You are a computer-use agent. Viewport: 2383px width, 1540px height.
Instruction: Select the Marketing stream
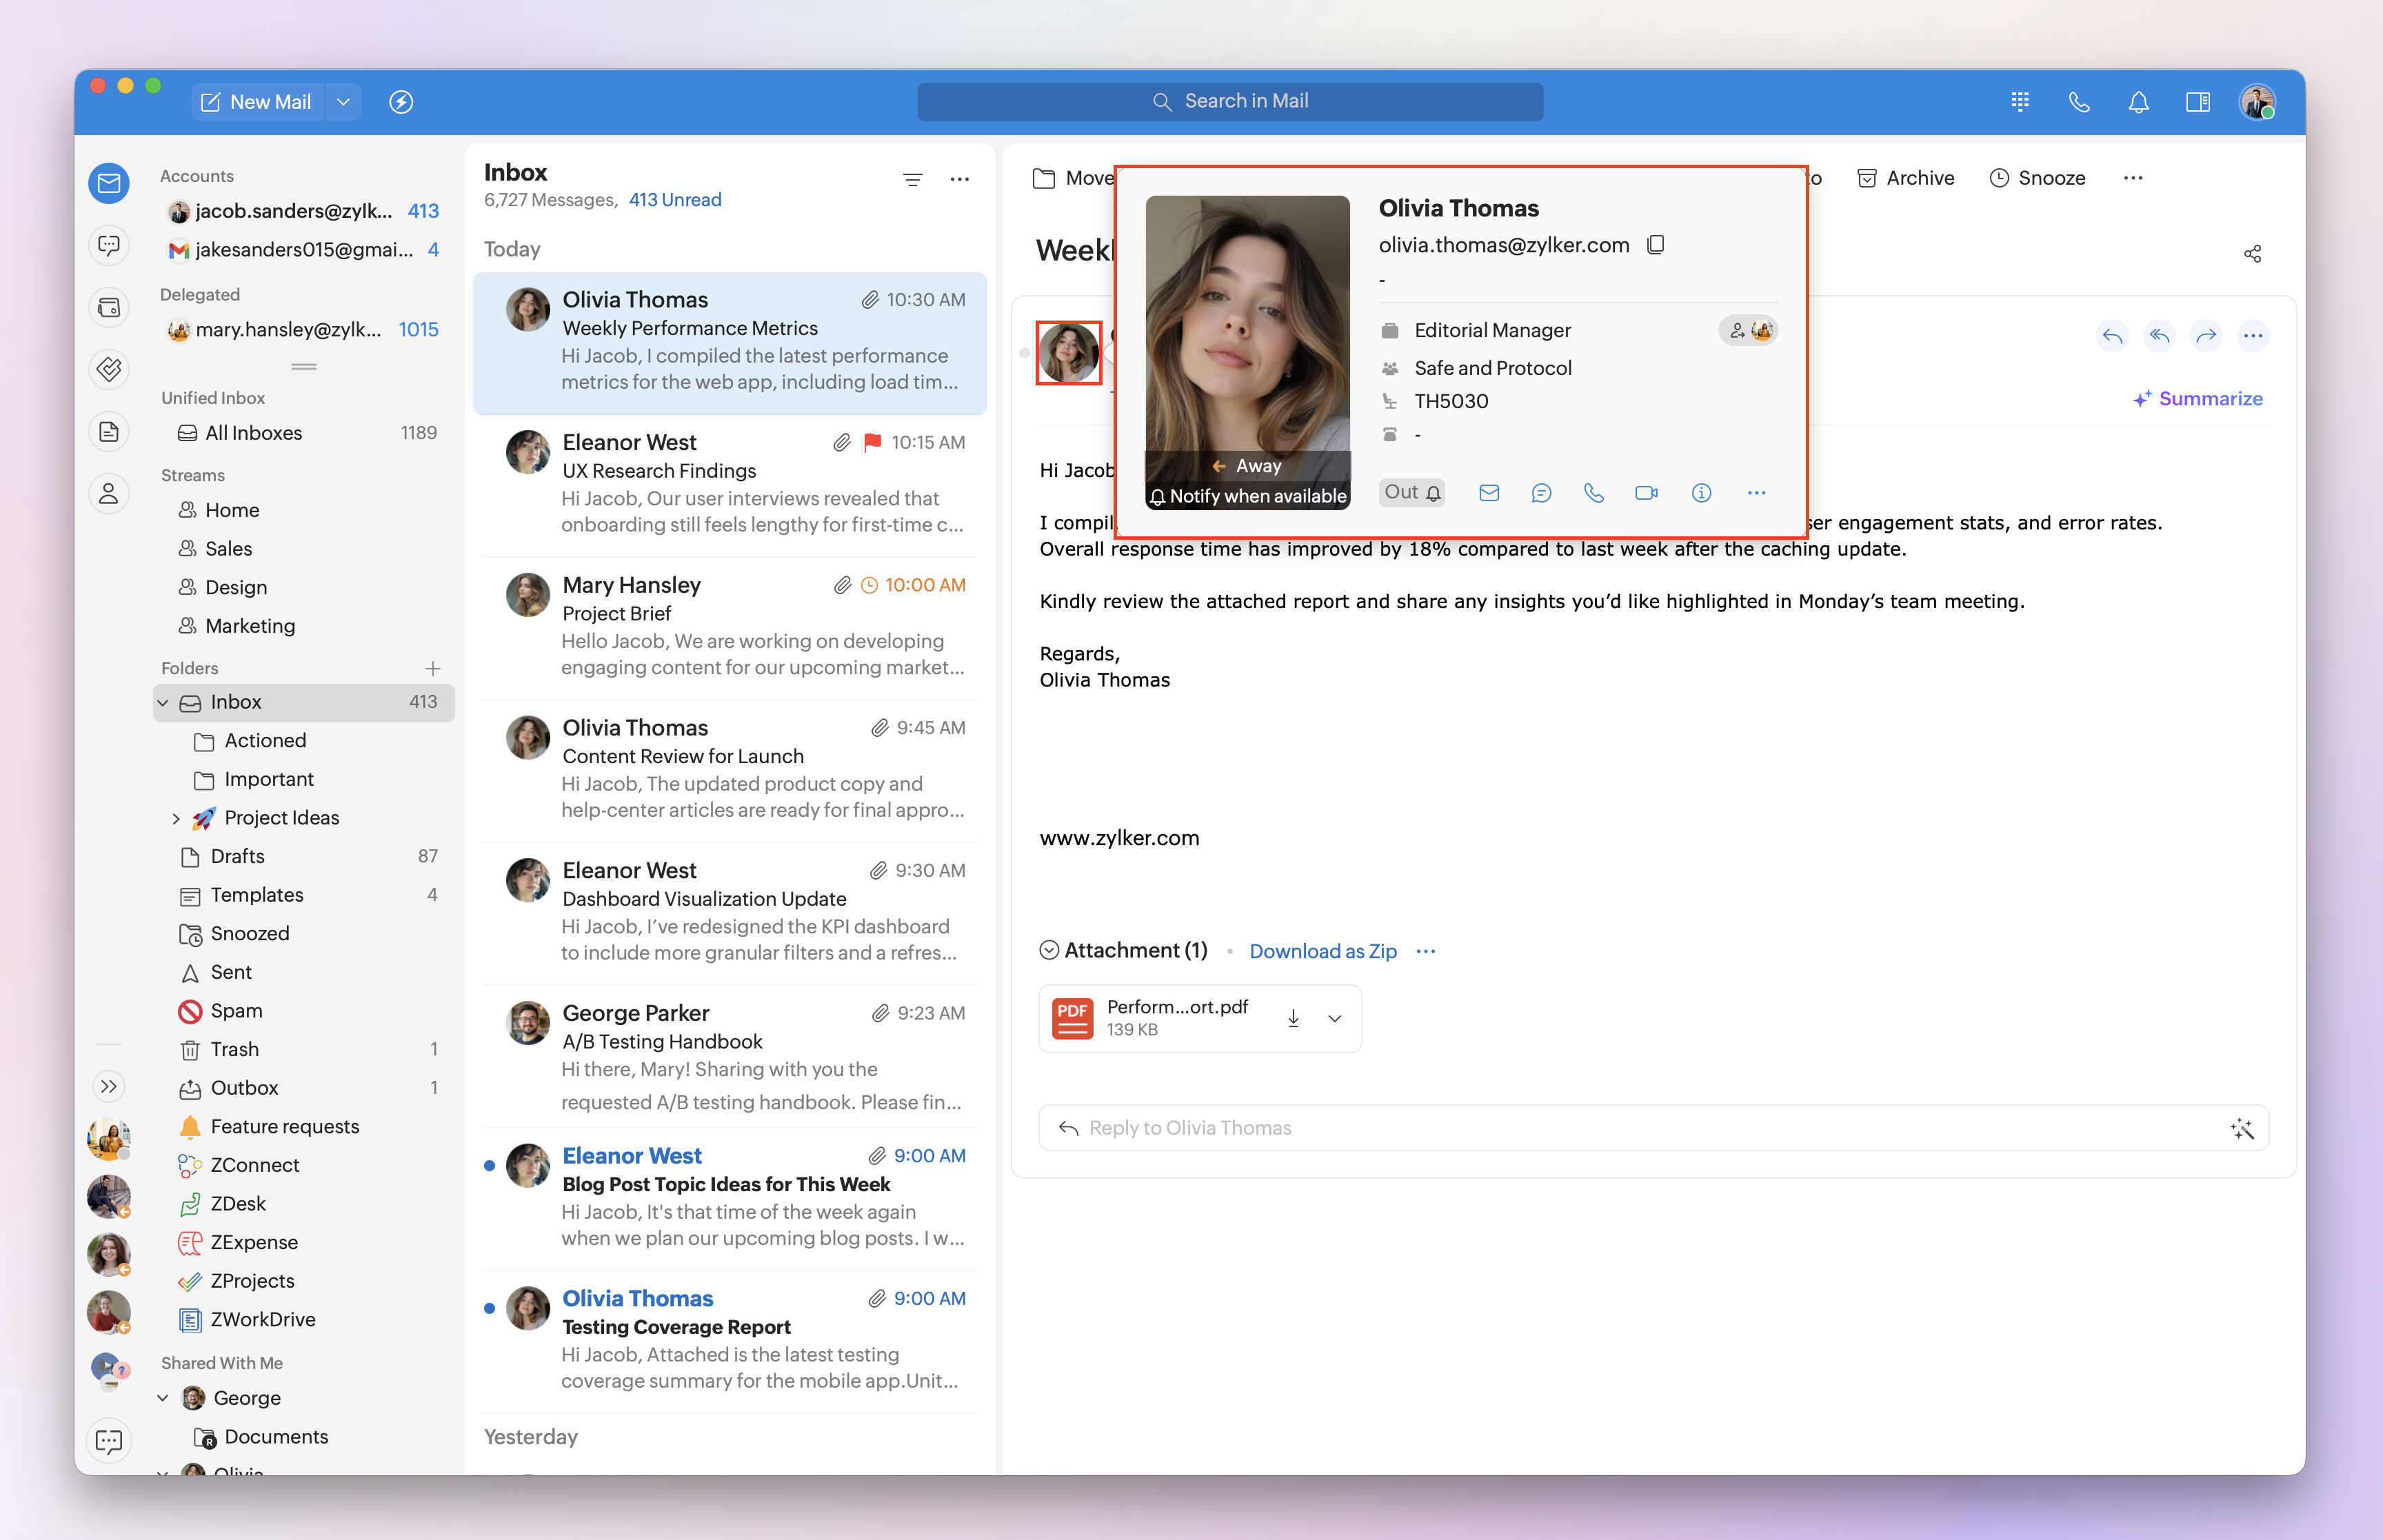249,626
